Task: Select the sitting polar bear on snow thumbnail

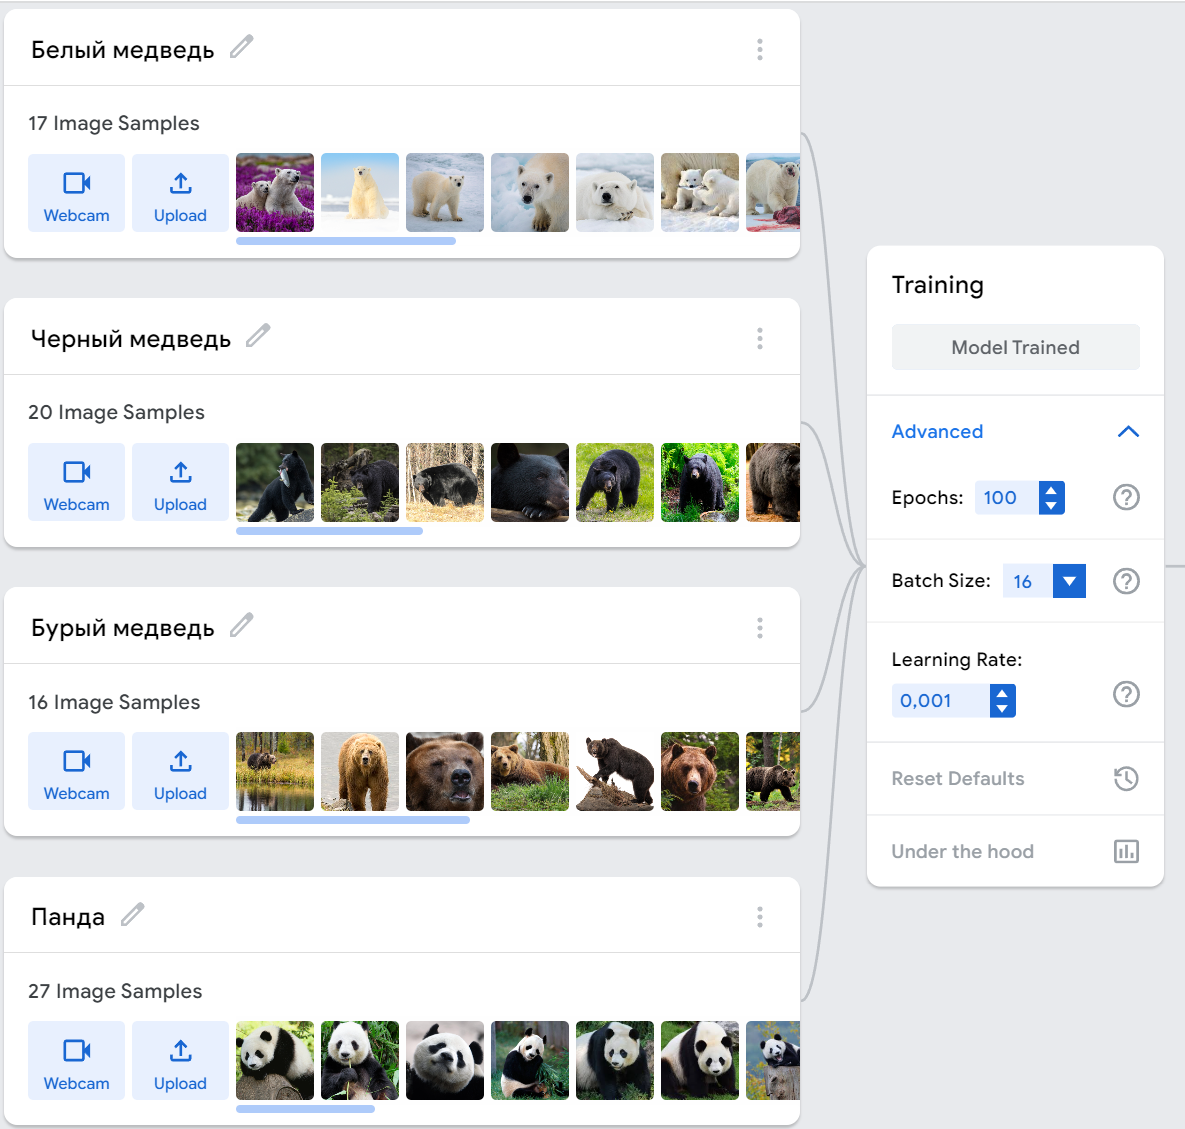Action: click(360, 193)
